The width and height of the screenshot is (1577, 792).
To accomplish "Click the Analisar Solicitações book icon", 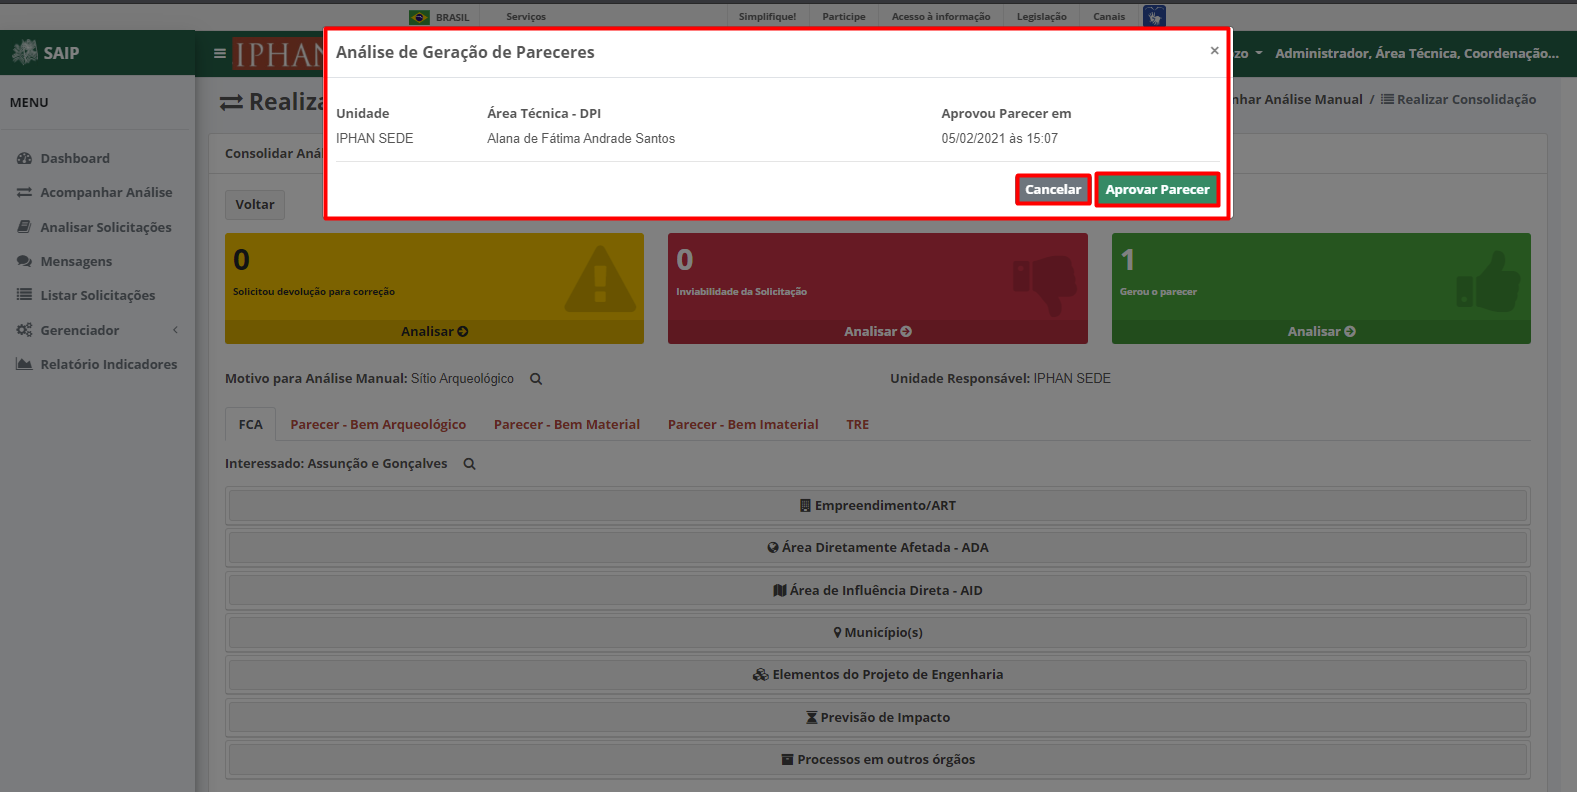I will pos(24,227).
